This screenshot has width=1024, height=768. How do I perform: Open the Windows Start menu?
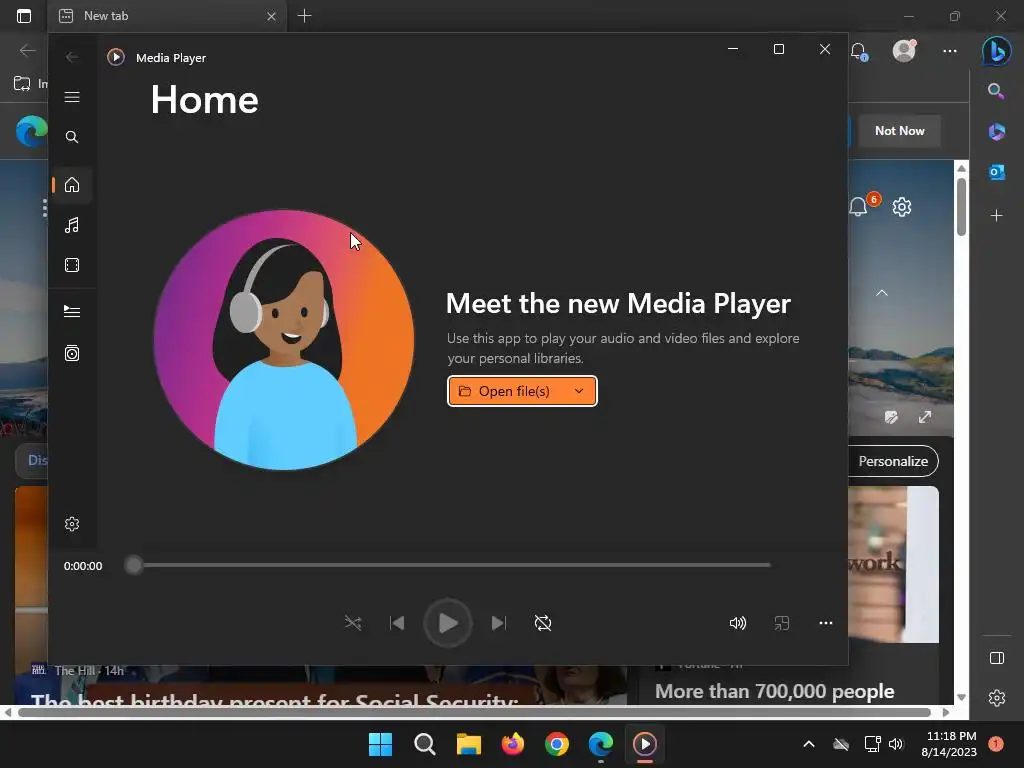[x=380, y=744]
